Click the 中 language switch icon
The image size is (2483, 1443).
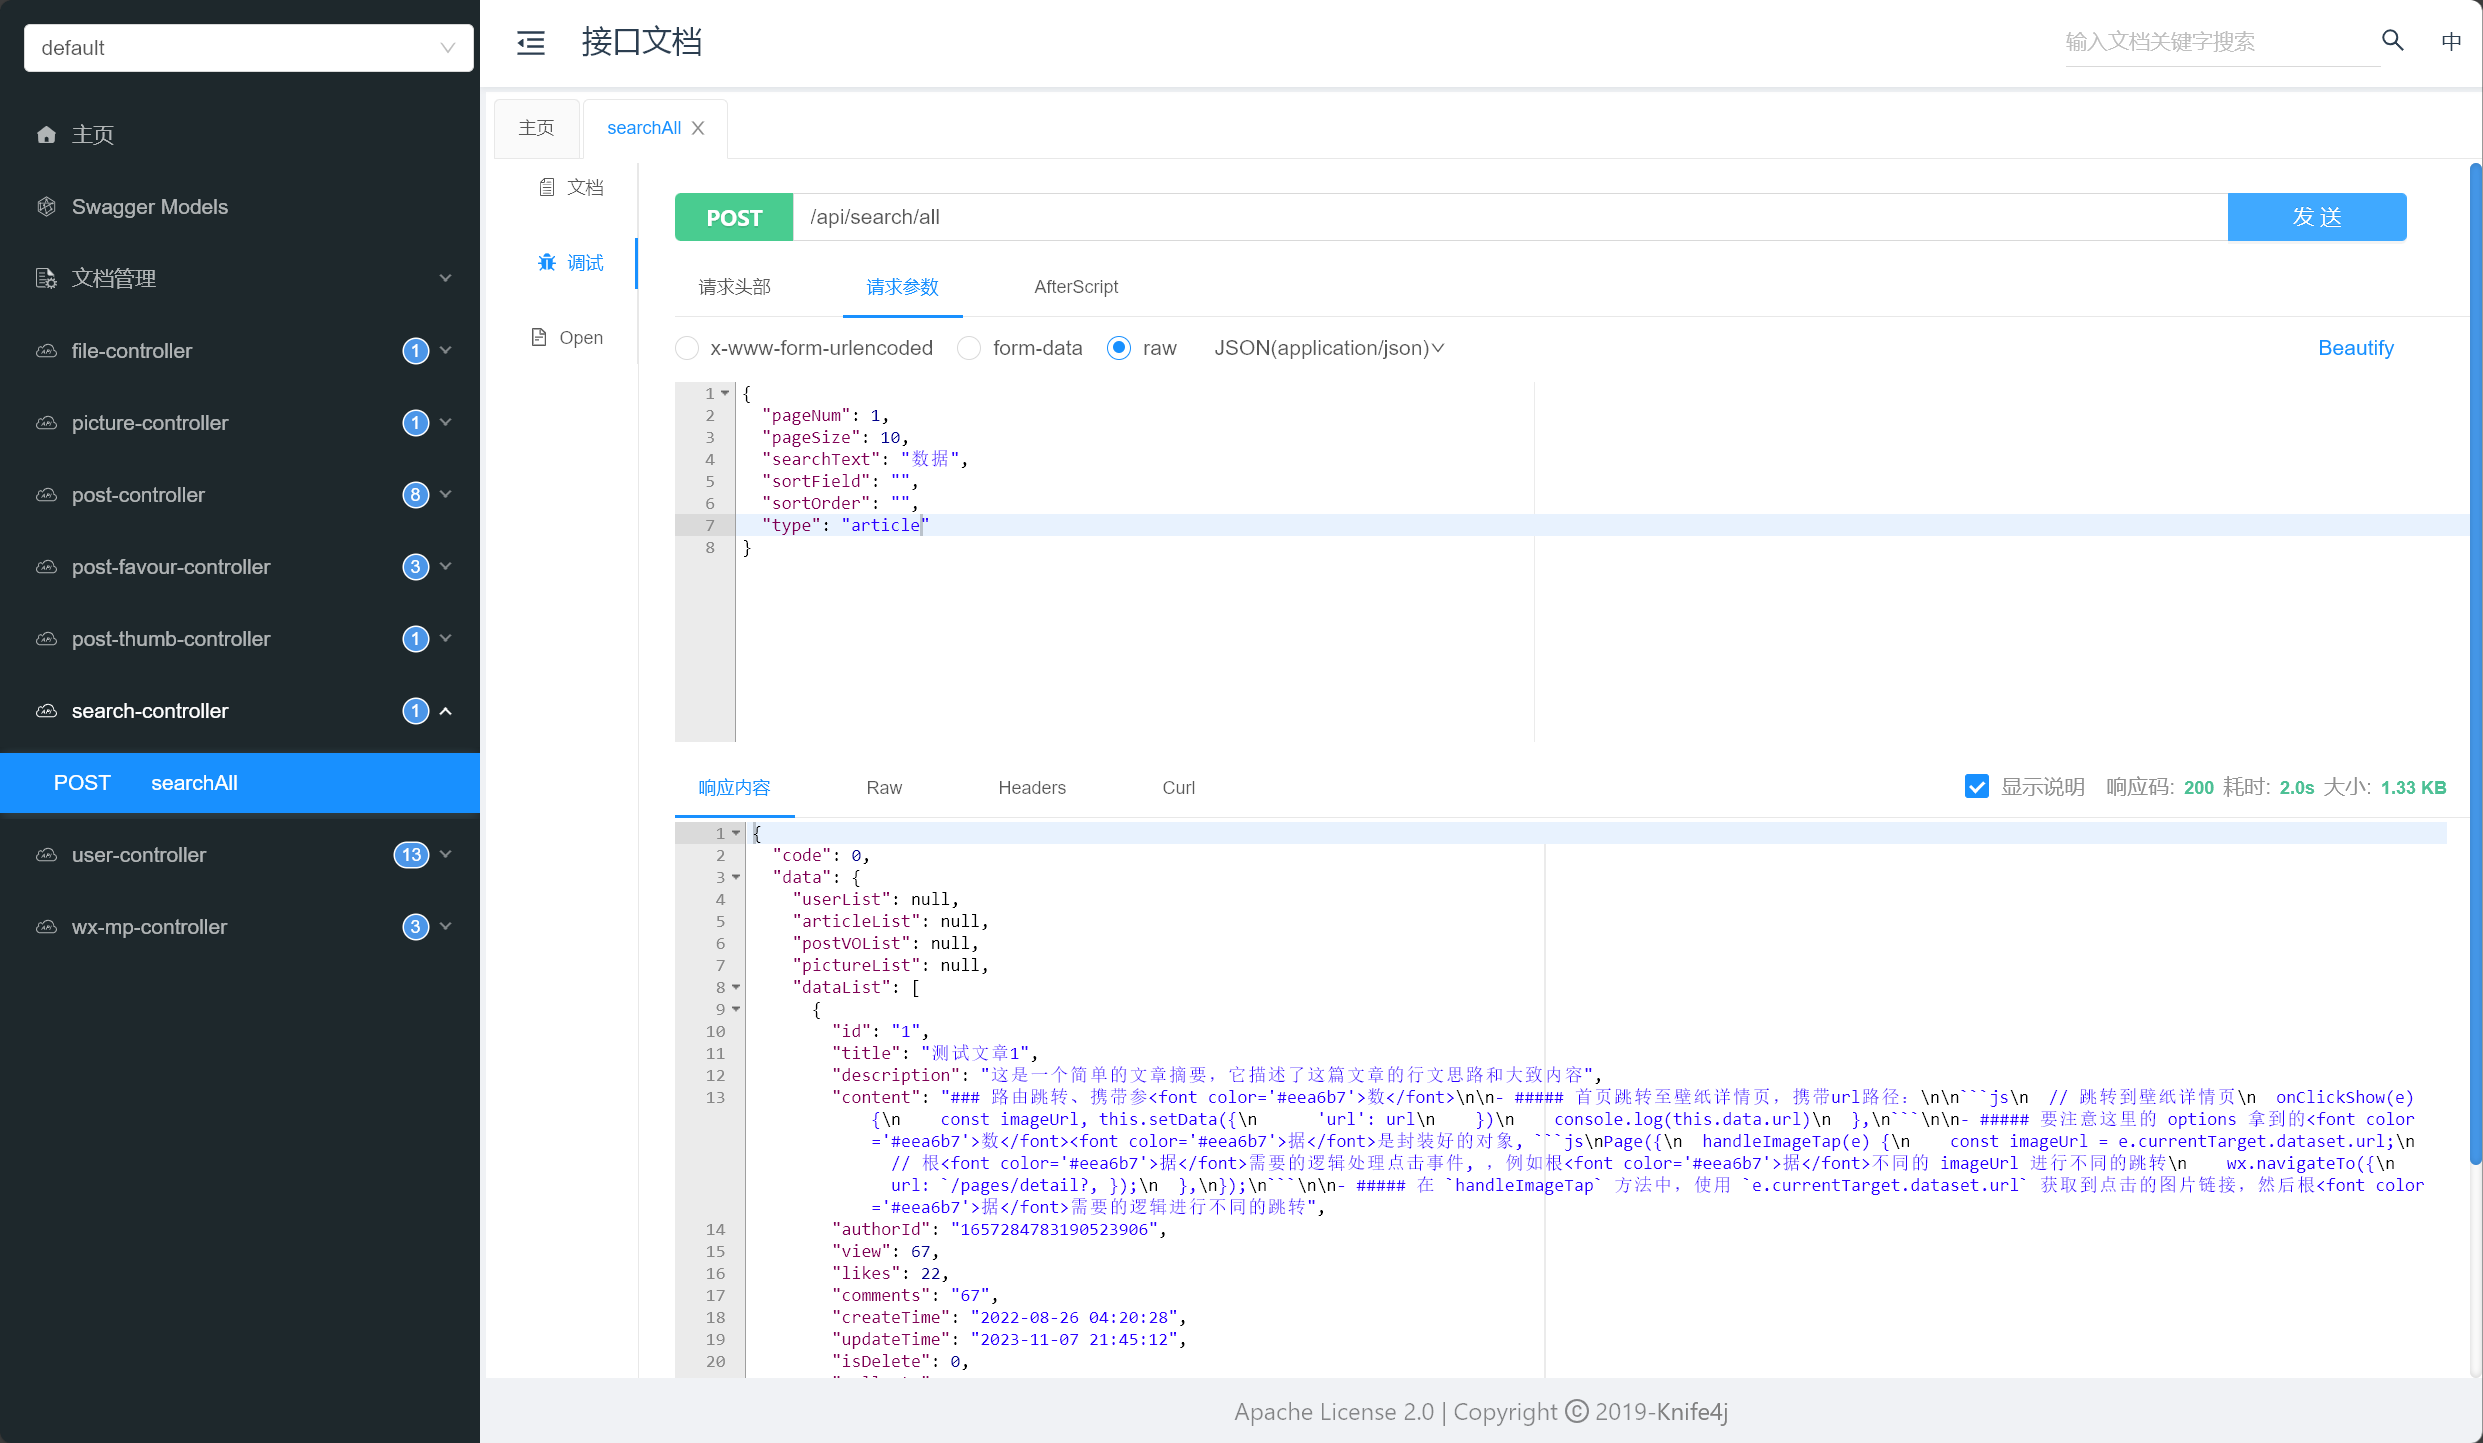click(2451, 41)
